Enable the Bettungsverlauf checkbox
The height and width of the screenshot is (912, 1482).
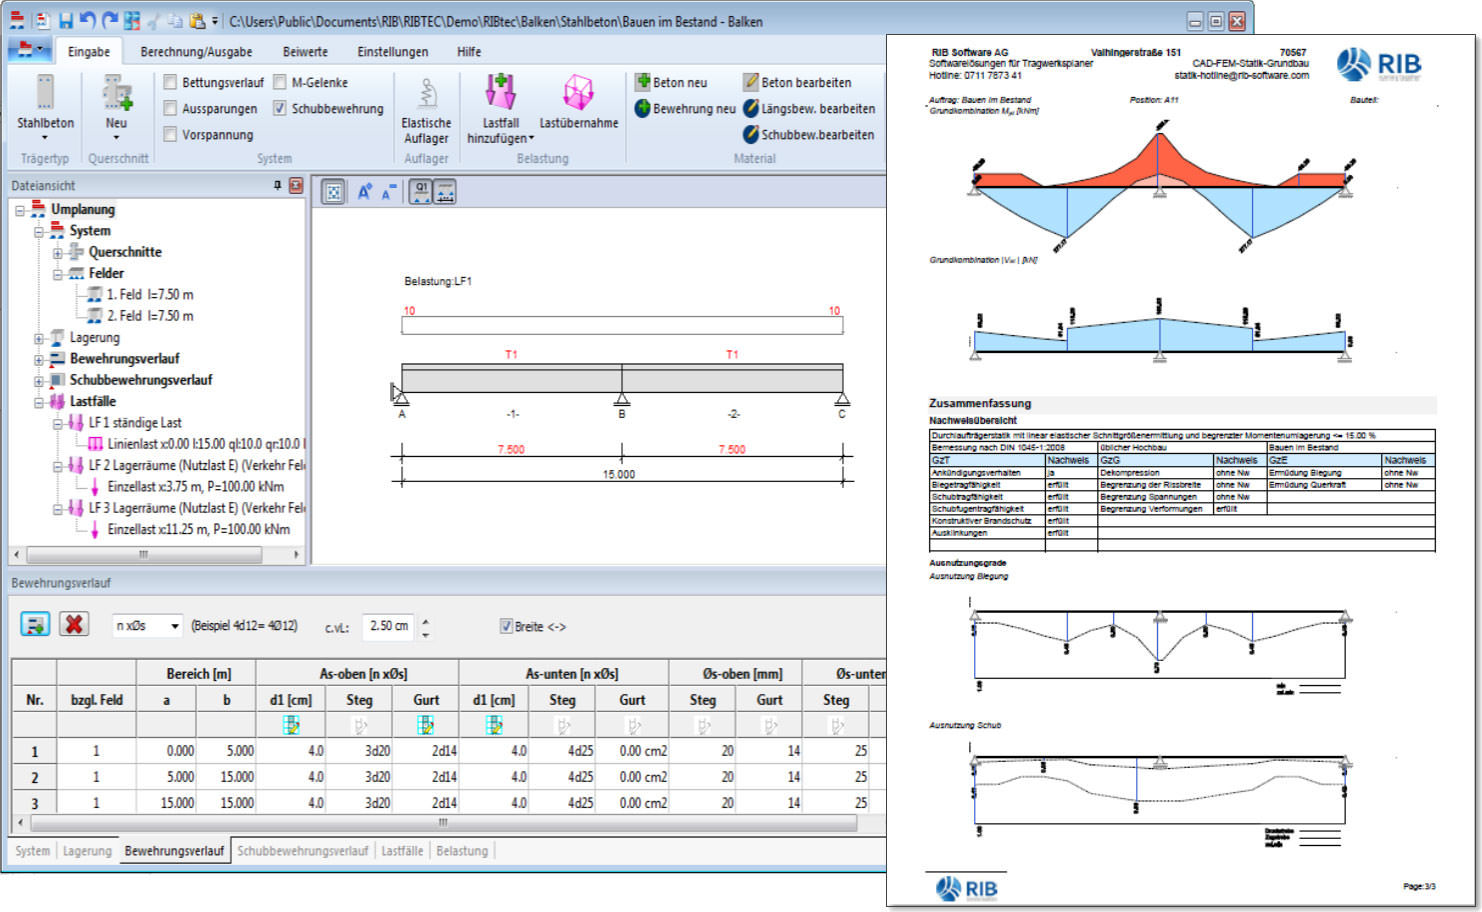[x=170, y=82]
